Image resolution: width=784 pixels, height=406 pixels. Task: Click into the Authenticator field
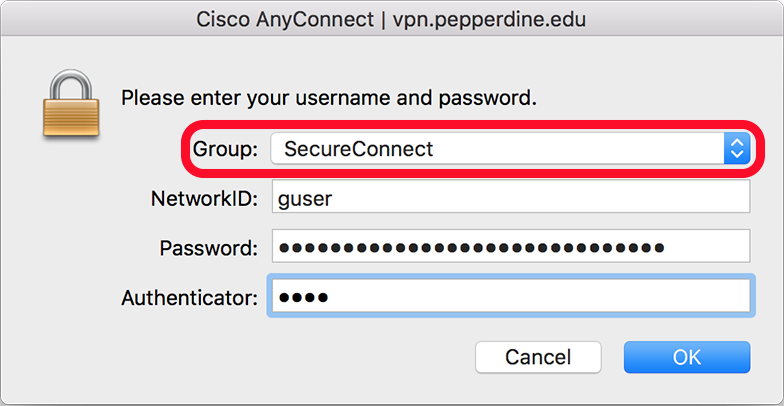[510, 297]
